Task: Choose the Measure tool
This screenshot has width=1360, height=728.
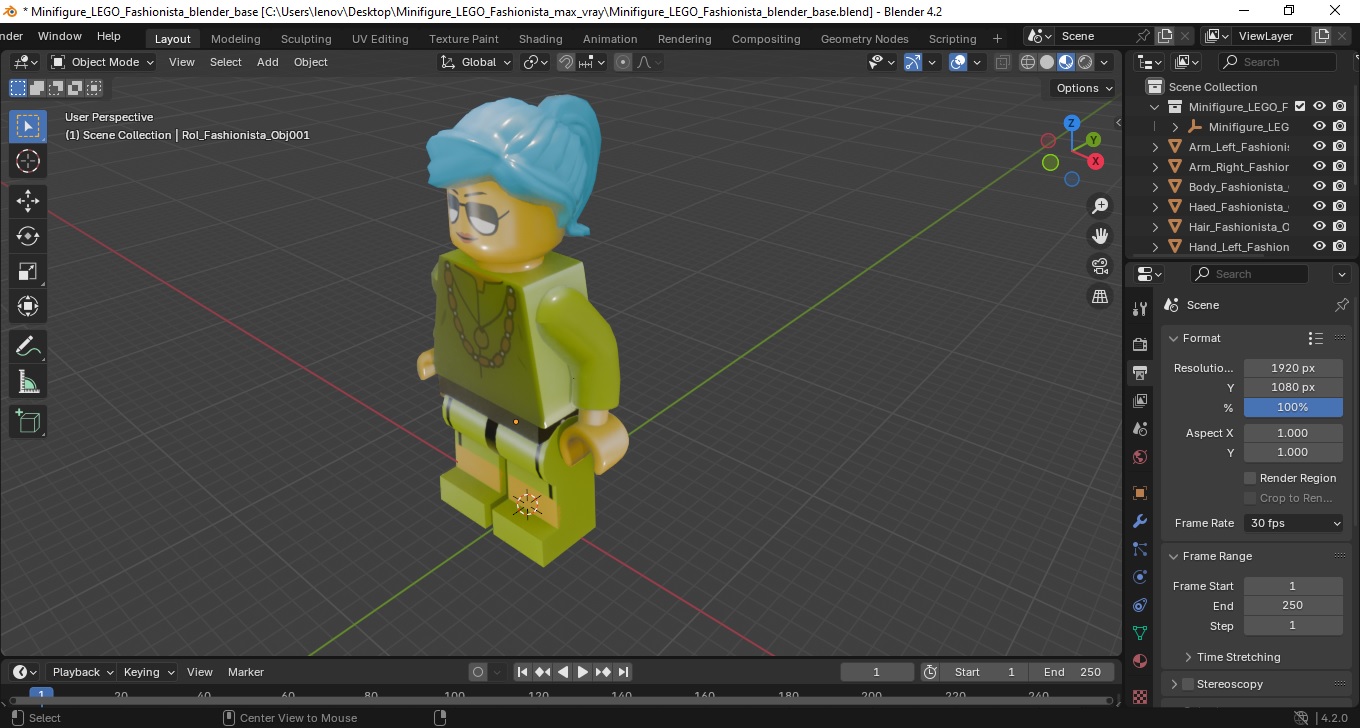Action: pos(28,382)
